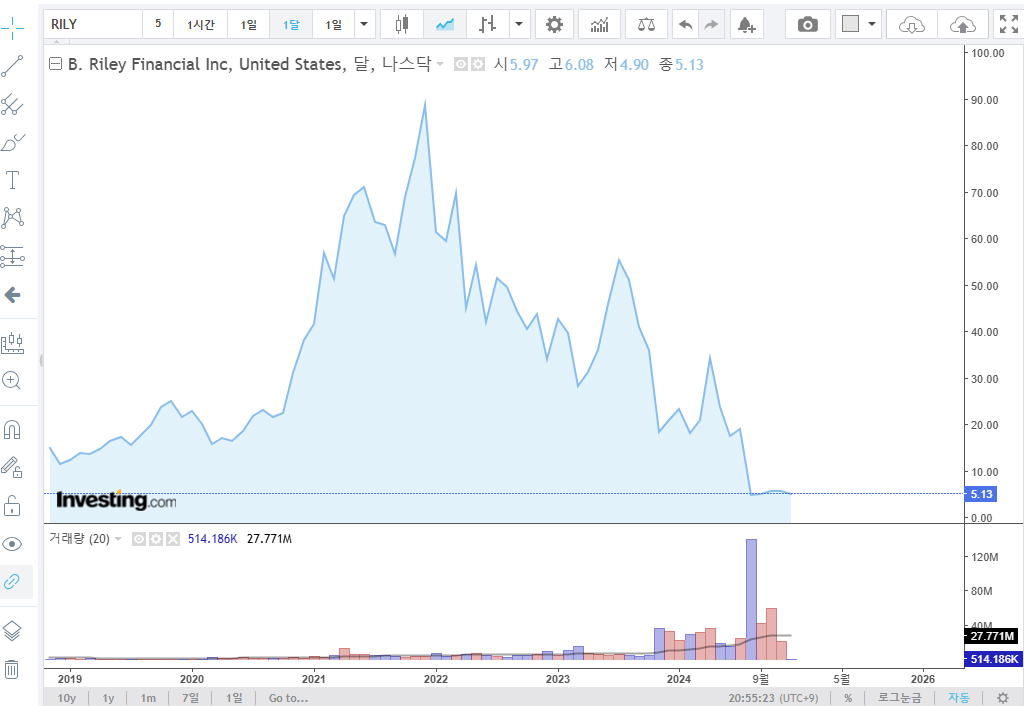Select the trend line drawing tool
The image size is (1024, 706).
(12, 66)
